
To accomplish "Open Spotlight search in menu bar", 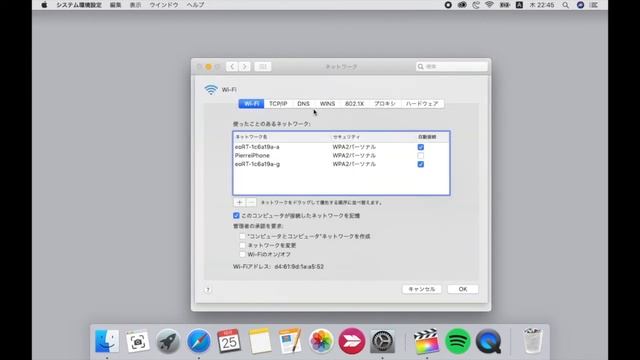I will pyautogui.click(x=565, y=5).
